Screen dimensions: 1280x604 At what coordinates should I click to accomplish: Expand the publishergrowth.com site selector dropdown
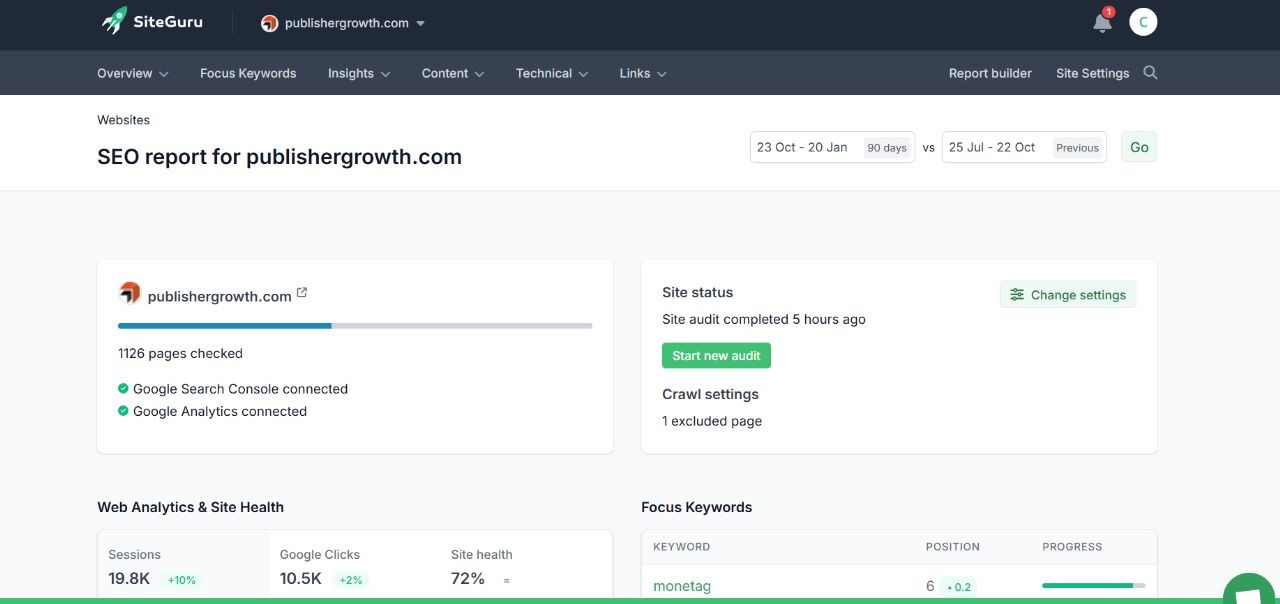[343, 23]
